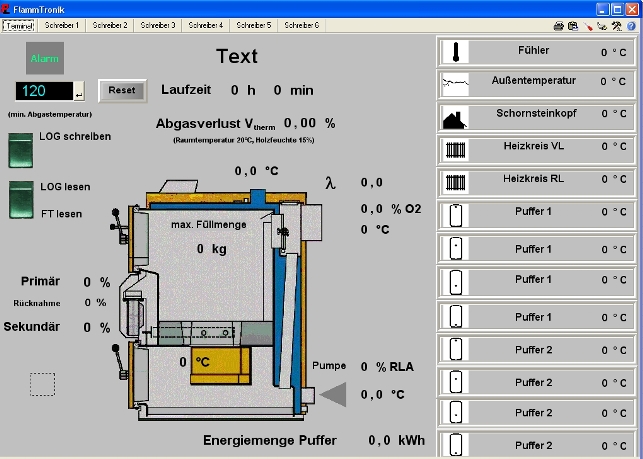Image resolution: width=643 pixels, height=459 pixels.
Task: Click the dotted empty box at bottom left
Action: pos(43,384)
